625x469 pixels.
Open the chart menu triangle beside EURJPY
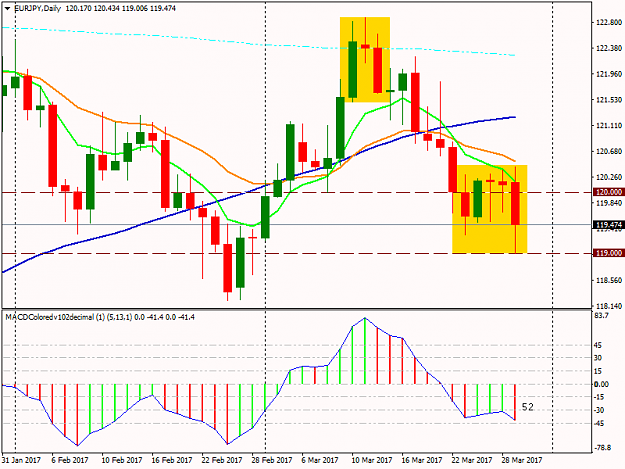coord(8,8)
